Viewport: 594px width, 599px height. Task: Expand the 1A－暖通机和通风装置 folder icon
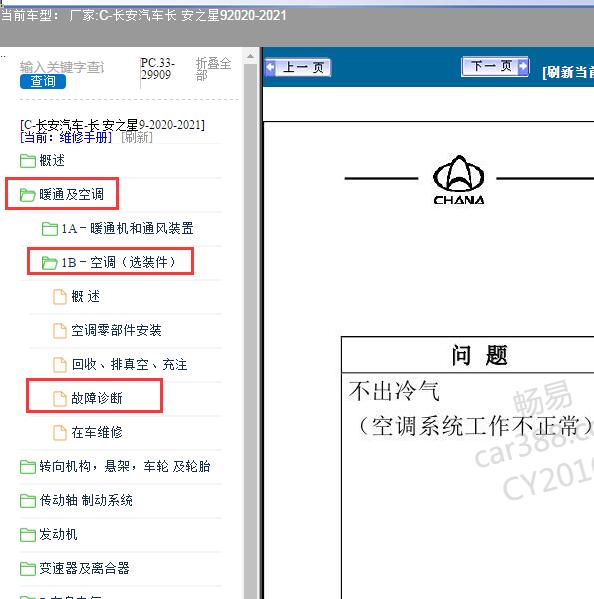(50, 229)
